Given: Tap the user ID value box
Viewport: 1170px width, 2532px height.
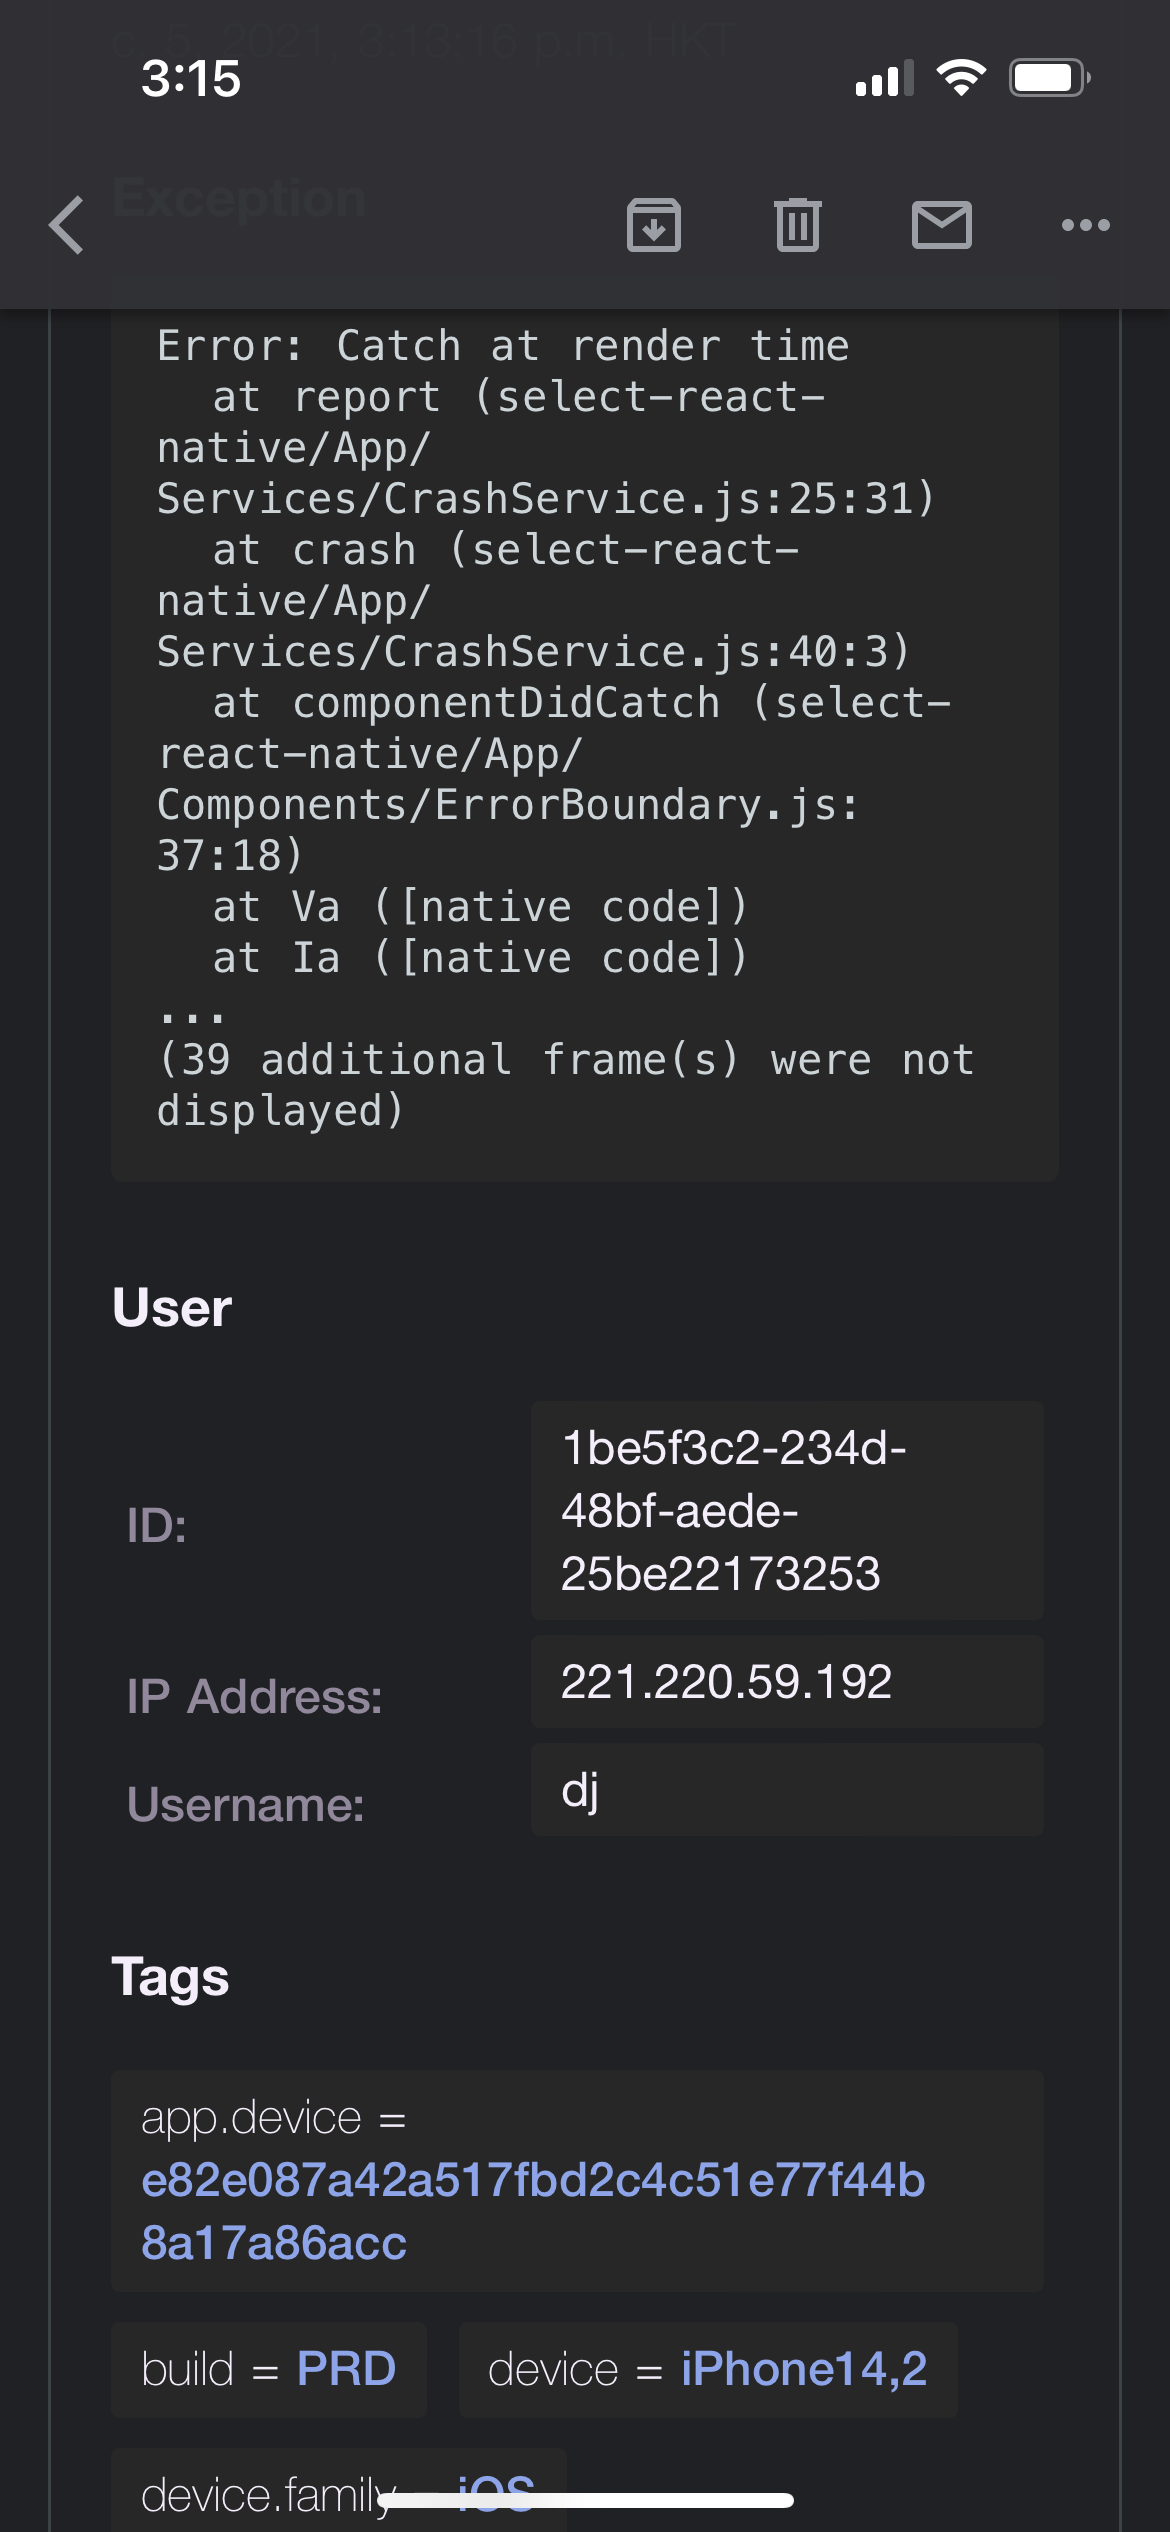Looking at the screenshot, I should pos(787,1510).
